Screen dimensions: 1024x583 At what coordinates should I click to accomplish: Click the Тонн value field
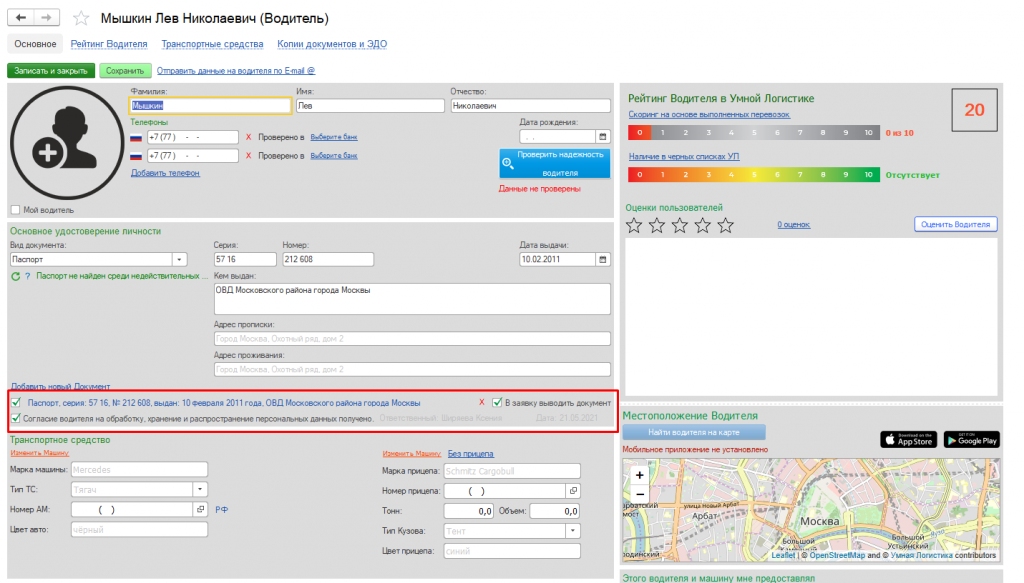(469, 511)
